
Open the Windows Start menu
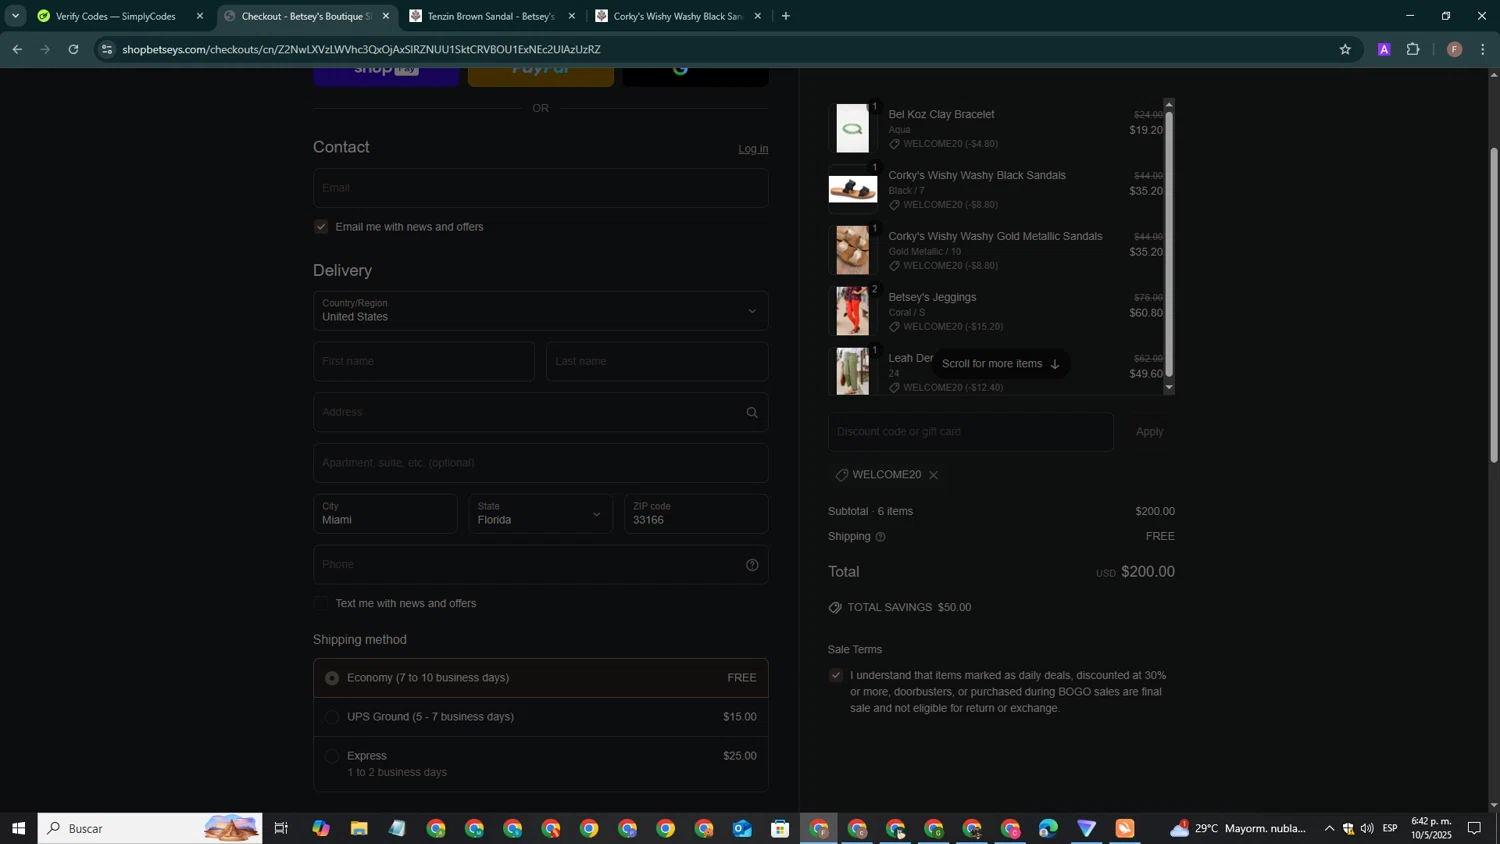(x=18, y=828)
